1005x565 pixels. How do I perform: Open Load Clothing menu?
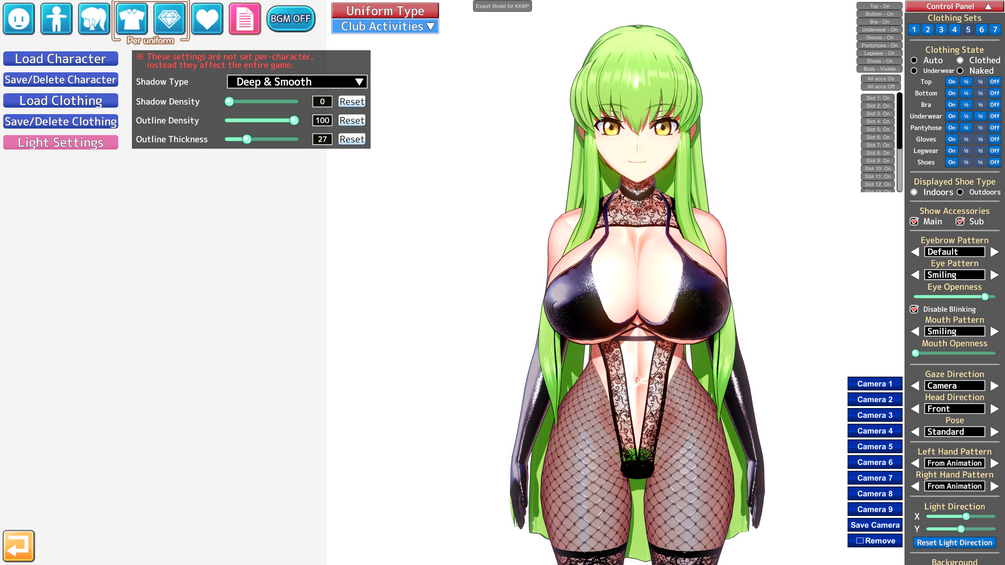(60, 101)
